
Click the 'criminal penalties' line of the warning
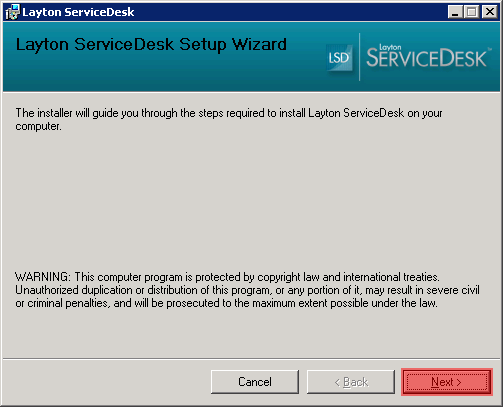pyautogui.click(x=226, y=303)
